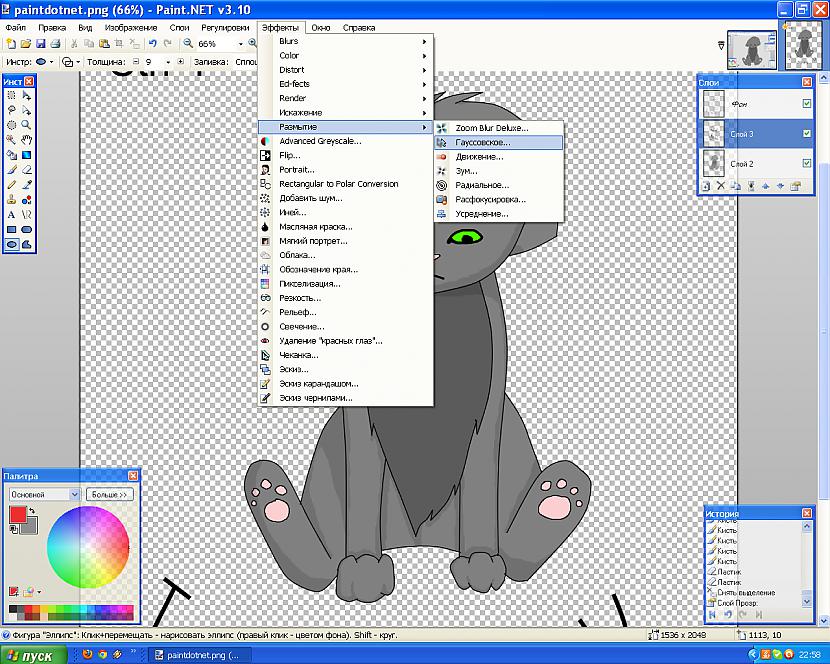Click the Print icon in toolbar
The width and height of the screenshot is (830, 664).
[55, 44]
